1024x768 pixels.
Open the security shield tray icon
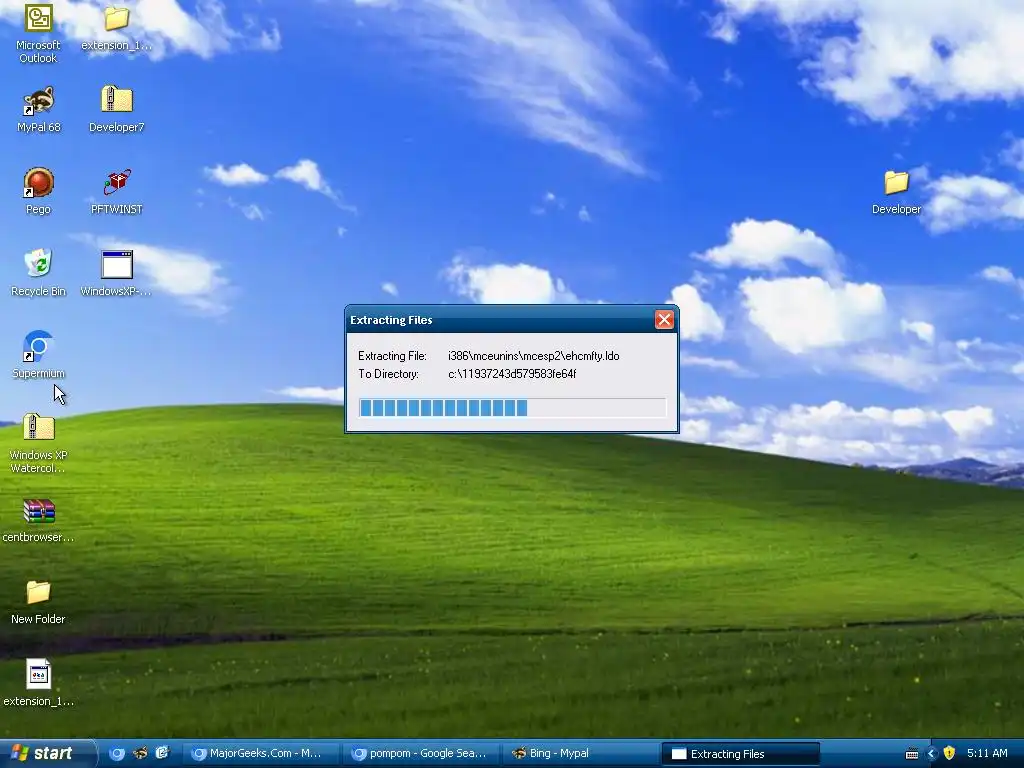(x=949, y=753)
